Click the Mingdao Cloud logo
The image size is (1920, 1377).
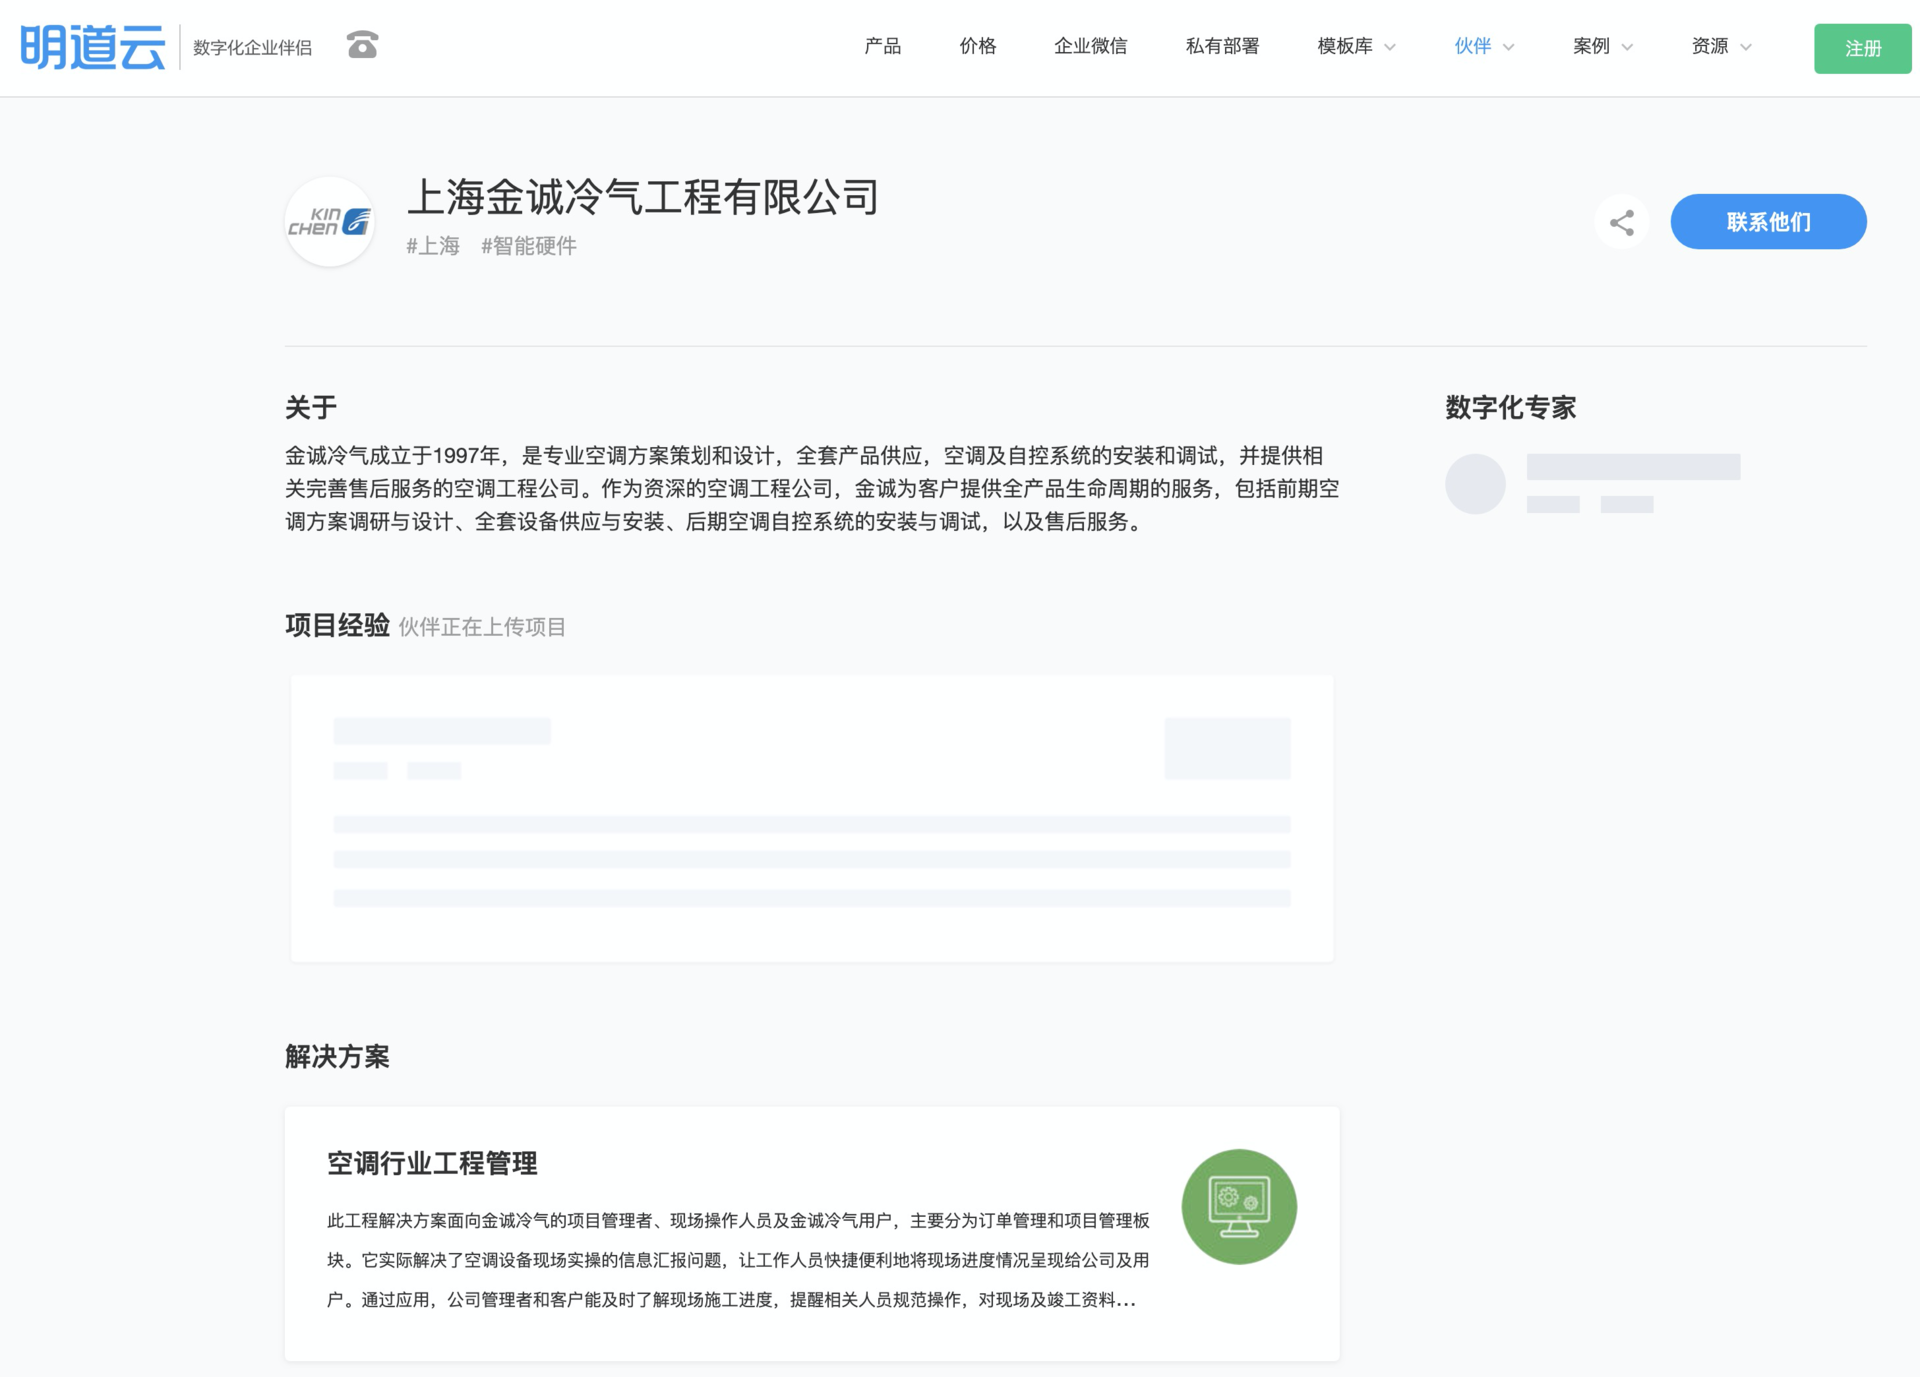click(92, 47)
